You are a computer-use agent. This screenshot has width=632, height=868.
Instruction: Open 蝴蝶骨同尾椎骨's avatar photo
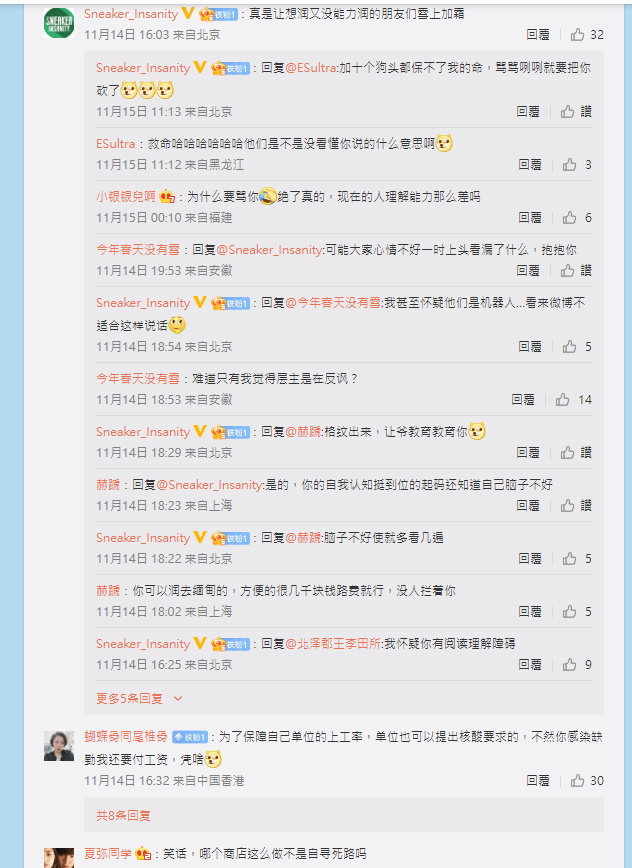[59, 746]
